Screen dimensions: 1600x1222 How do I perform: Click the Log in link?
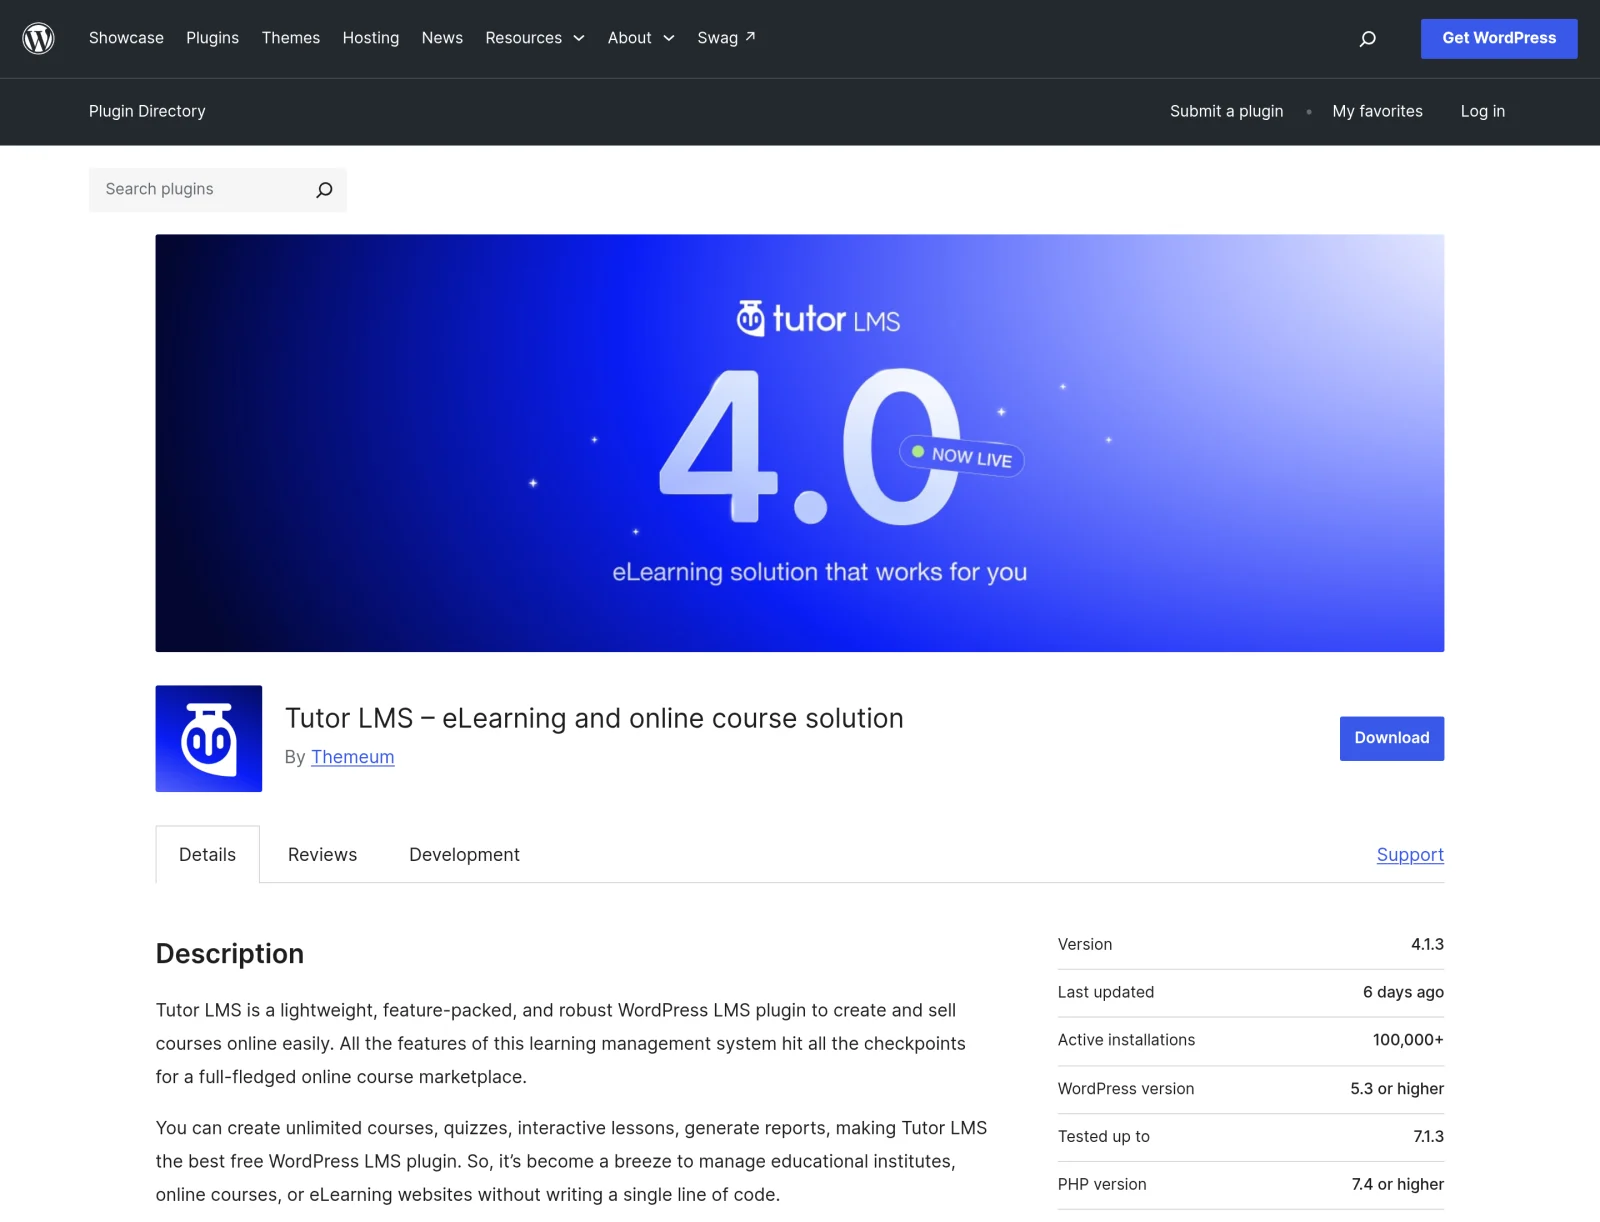click(x=1482, y=111)
